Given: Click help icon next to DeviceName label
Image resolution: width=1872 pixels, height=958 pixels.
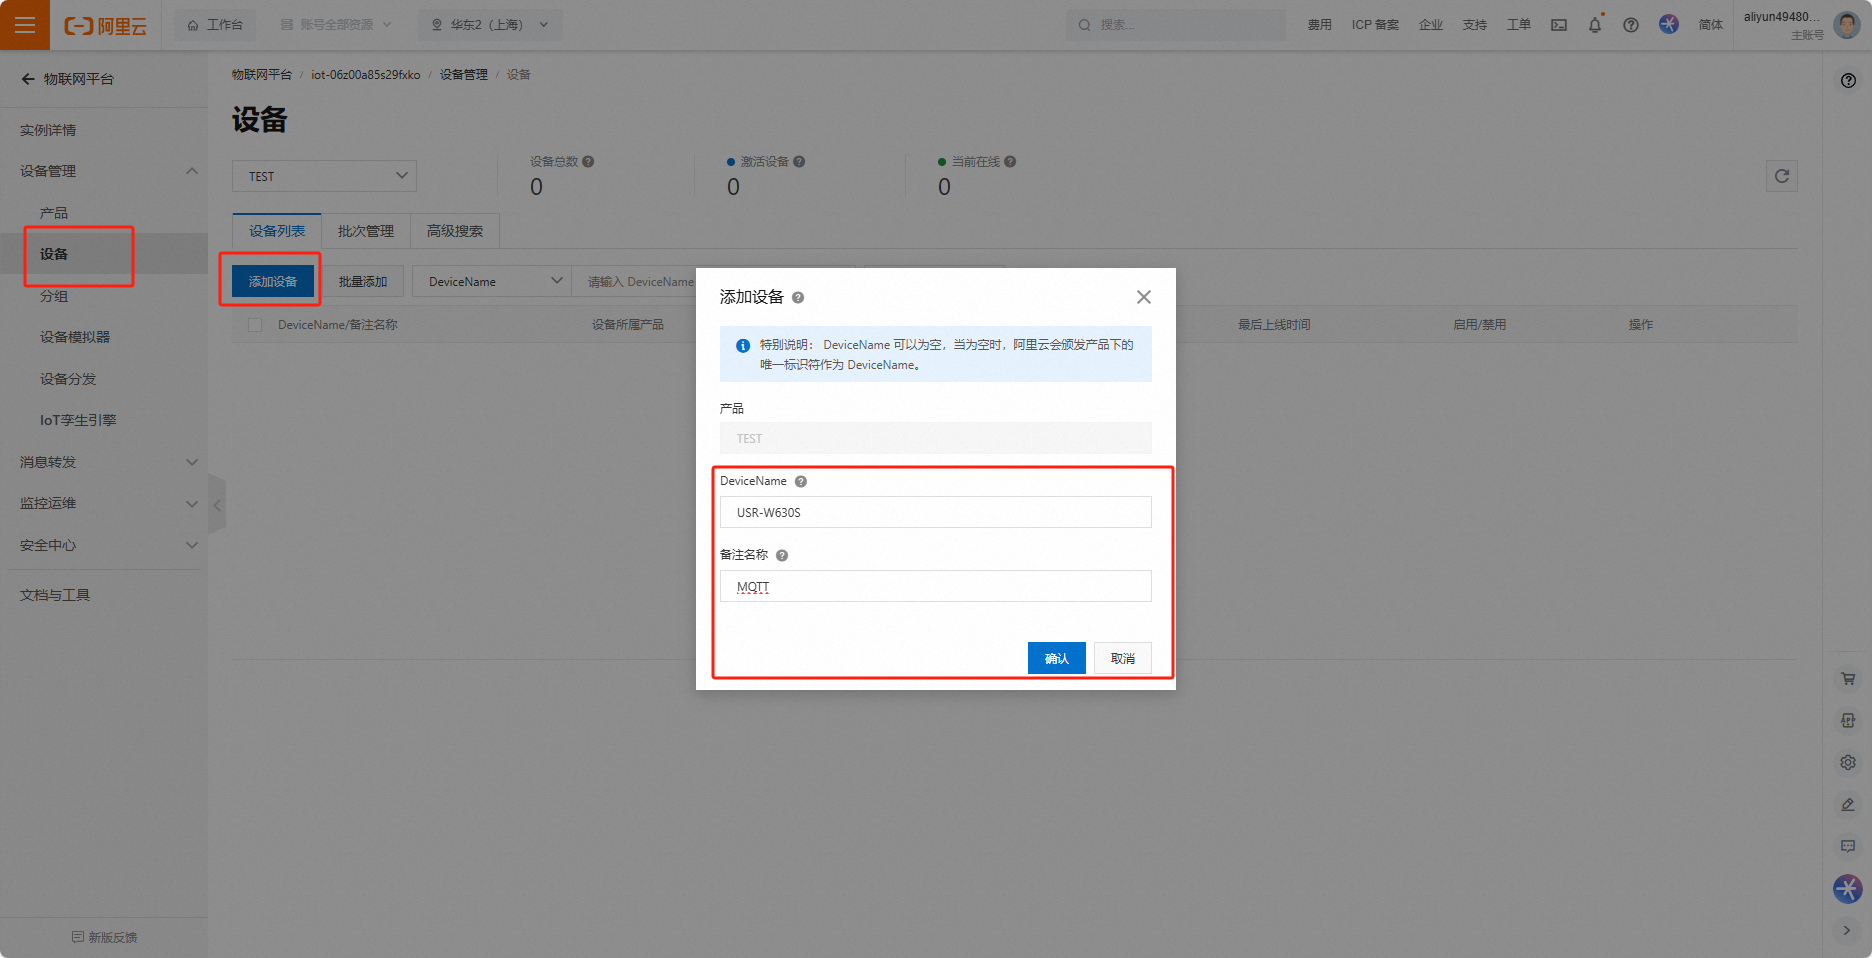Looking at the screenshot, I should pos(801,482).
